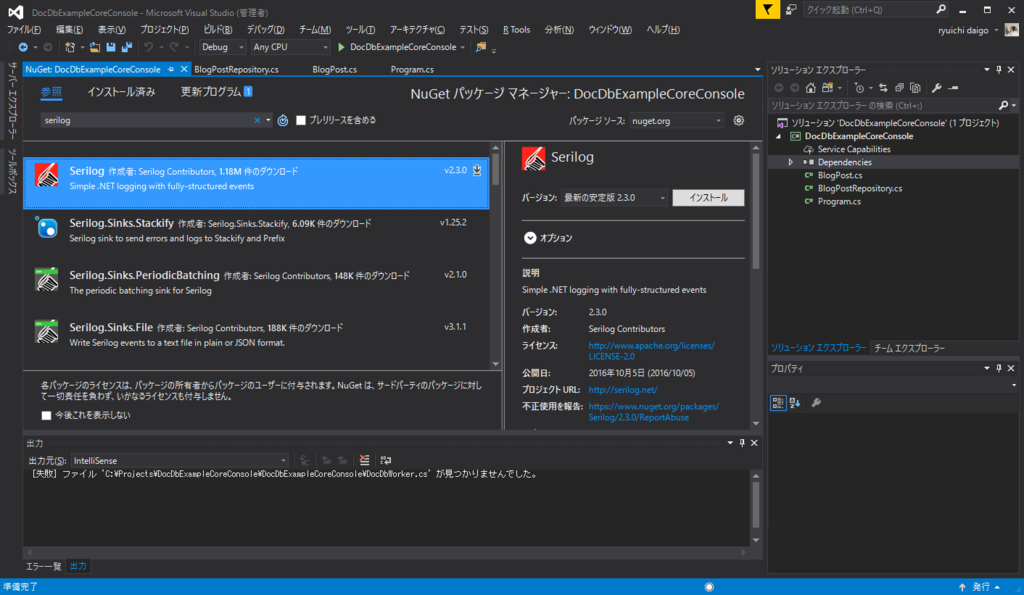This screenshot has height=595, width=1024.
Task: Click in the Quick Launch search field
Action: pos(869,10)
